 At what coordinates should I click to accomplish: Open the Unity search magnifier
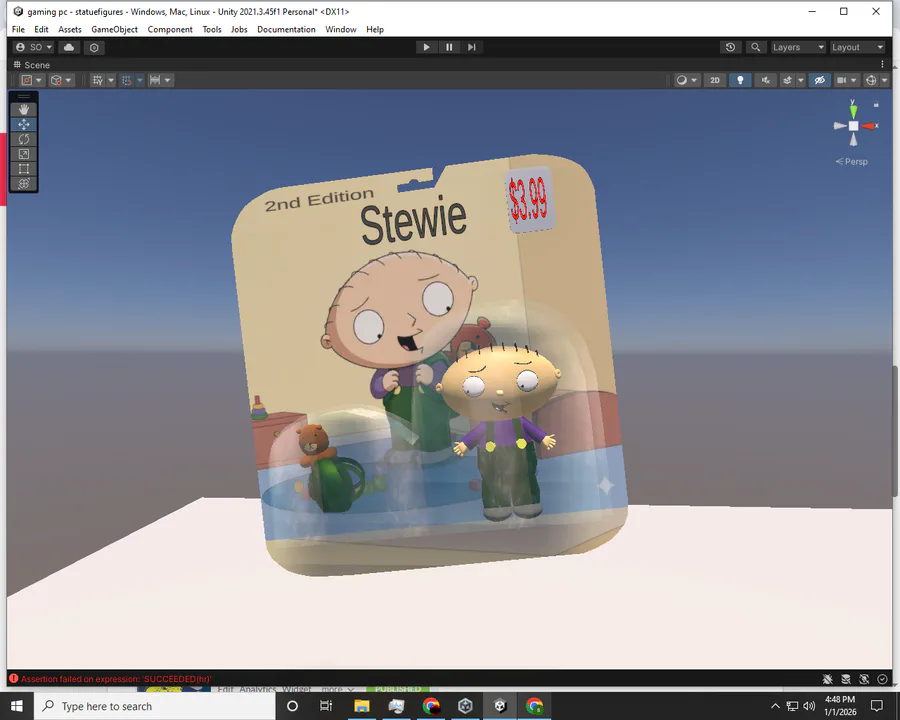755,47
